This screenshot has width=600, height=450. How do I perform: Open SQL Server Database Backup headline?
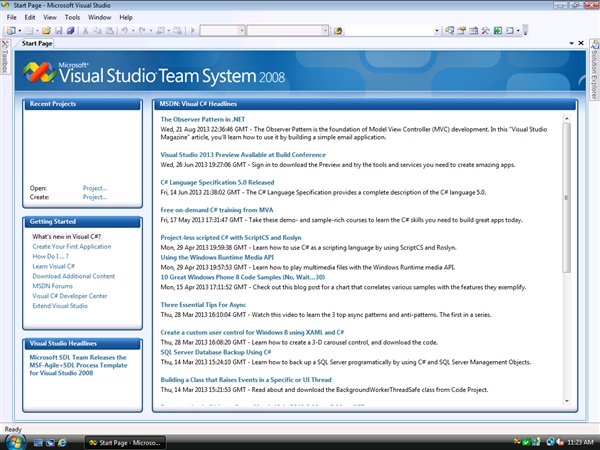click(x=216, y=352)
